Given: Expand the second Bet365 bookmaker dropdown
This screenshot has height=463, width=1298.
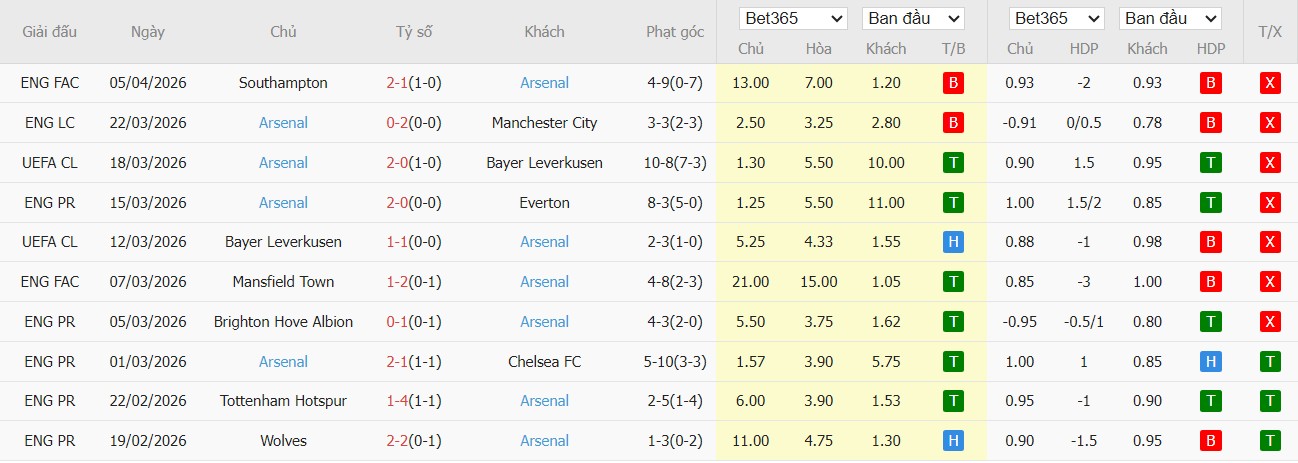Looking at the screenshot, I should [x=1057, y=18].
